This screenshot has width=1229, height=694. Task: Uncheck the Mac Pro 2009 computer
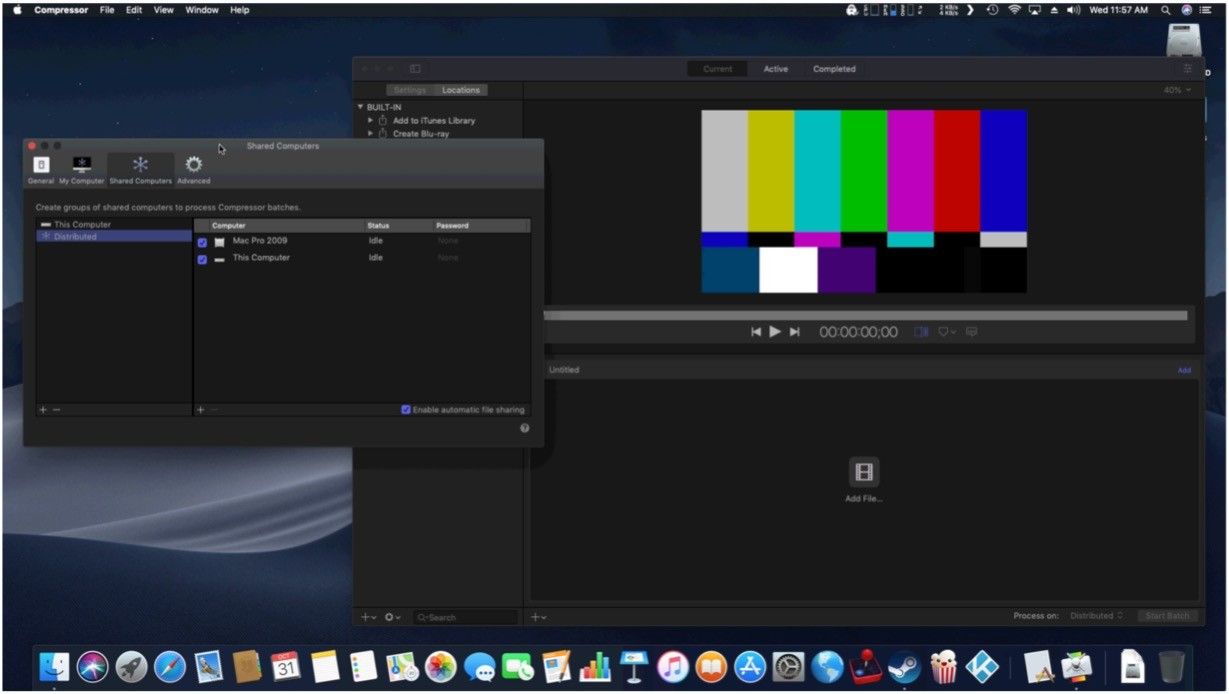[202, 242]
